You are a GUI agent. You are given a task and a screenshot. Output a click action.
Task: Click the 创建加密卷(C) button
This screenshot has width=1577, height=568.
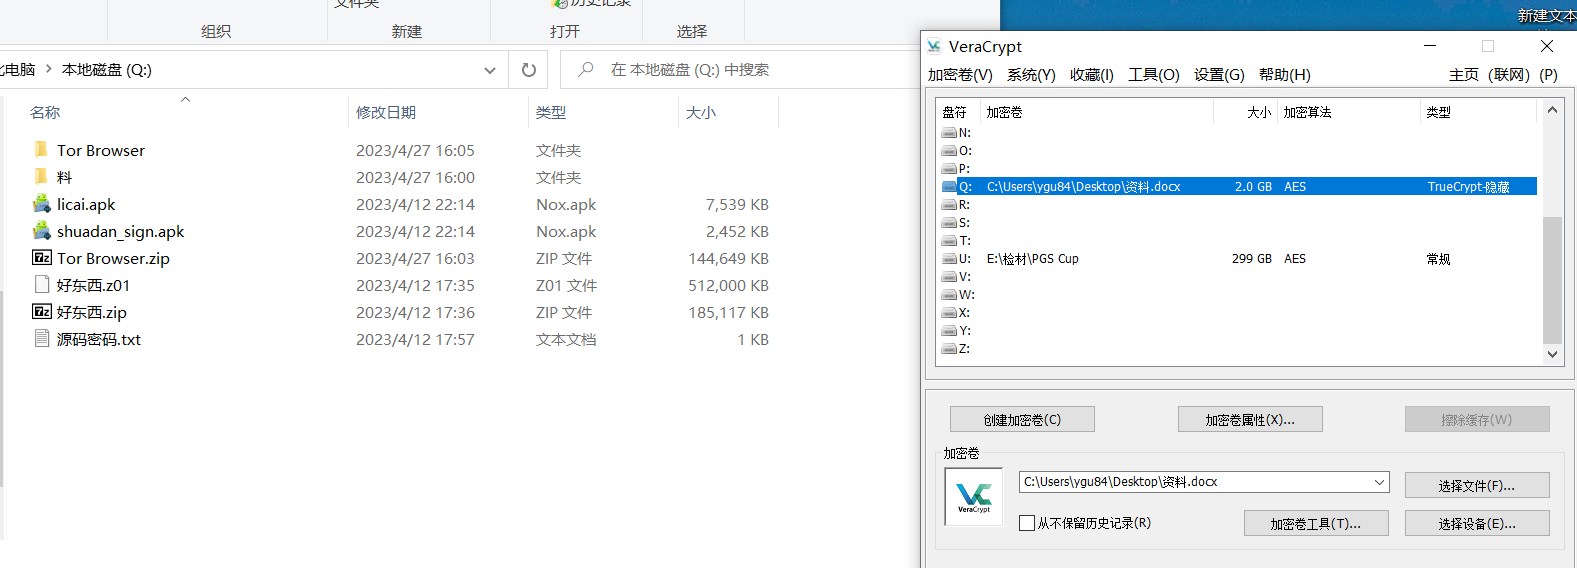pyautogui.click(x=1022, y=420)
